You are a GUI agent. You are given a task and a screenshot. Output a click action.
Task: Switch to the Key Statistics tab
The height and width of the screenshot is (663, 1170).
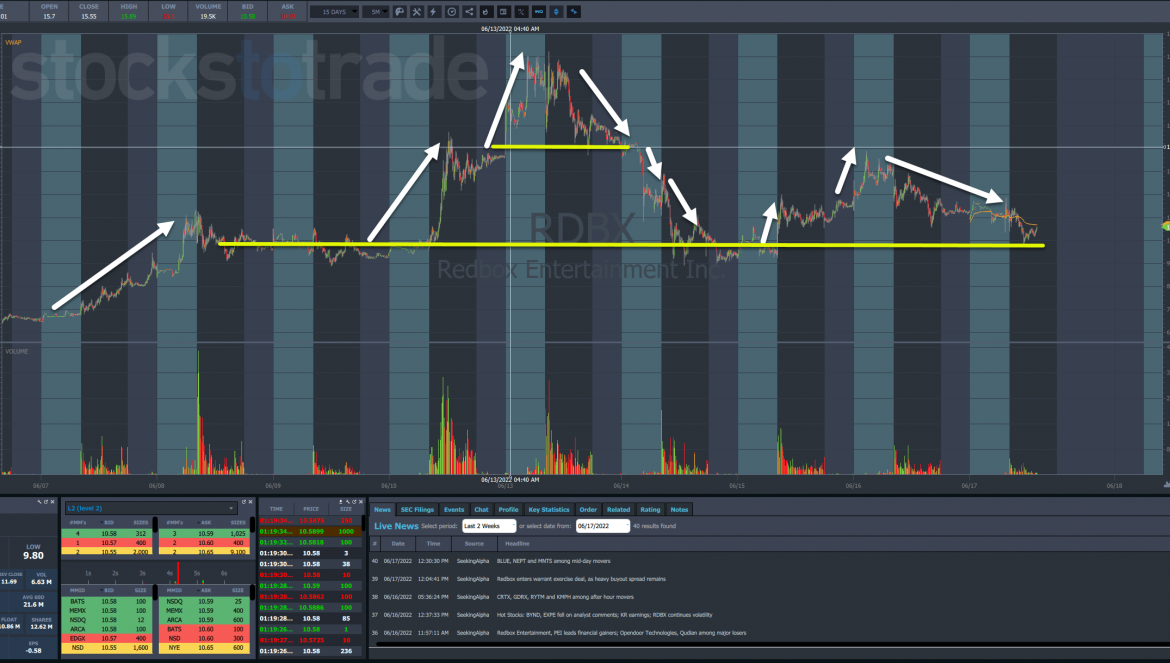coord(549,509)
